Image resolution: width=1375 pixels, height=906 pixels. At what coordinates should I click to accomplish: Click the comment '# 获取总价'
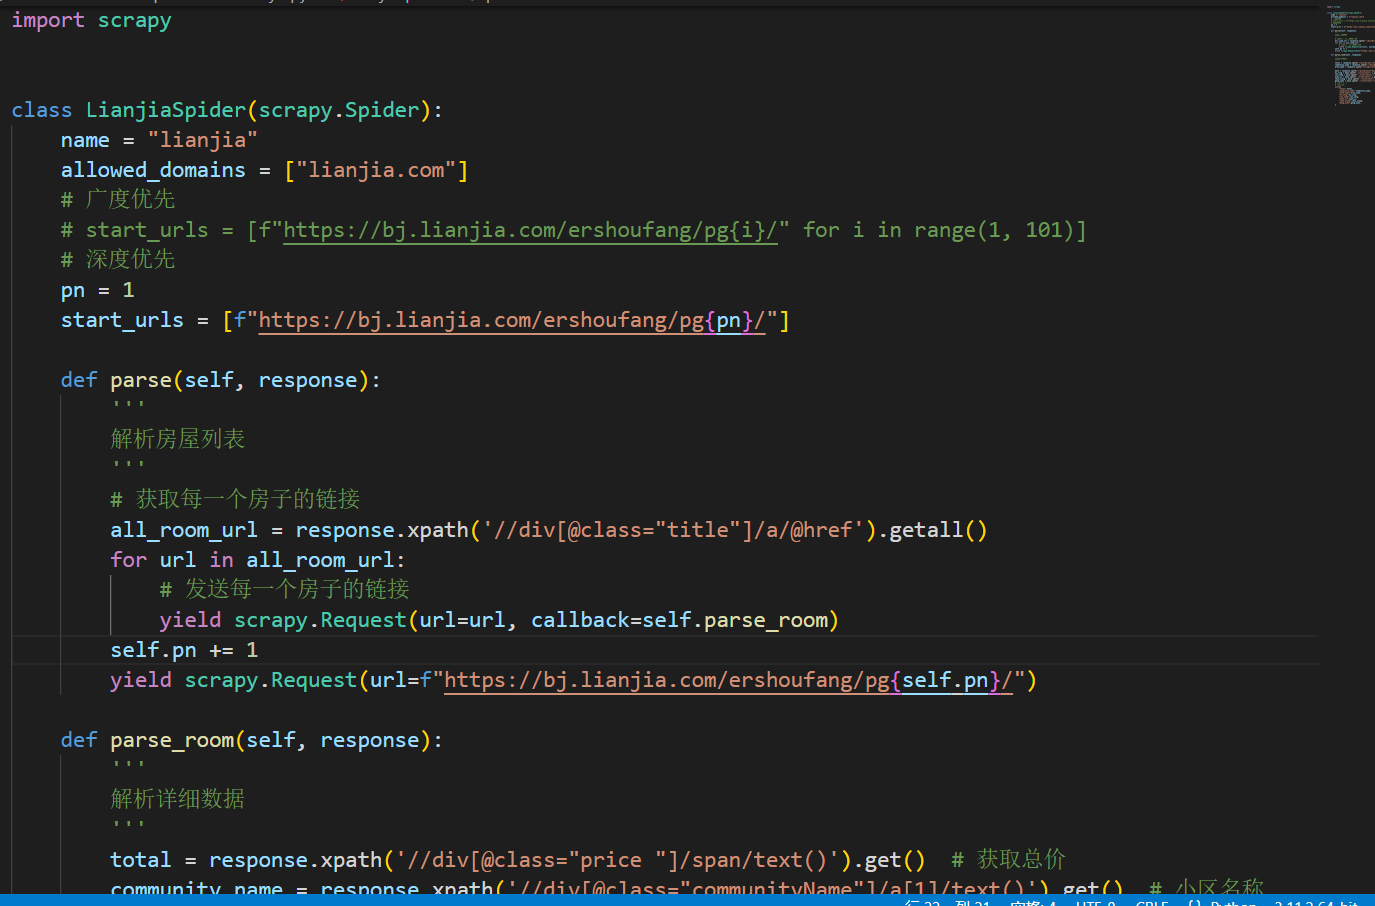click(1009, 859)
